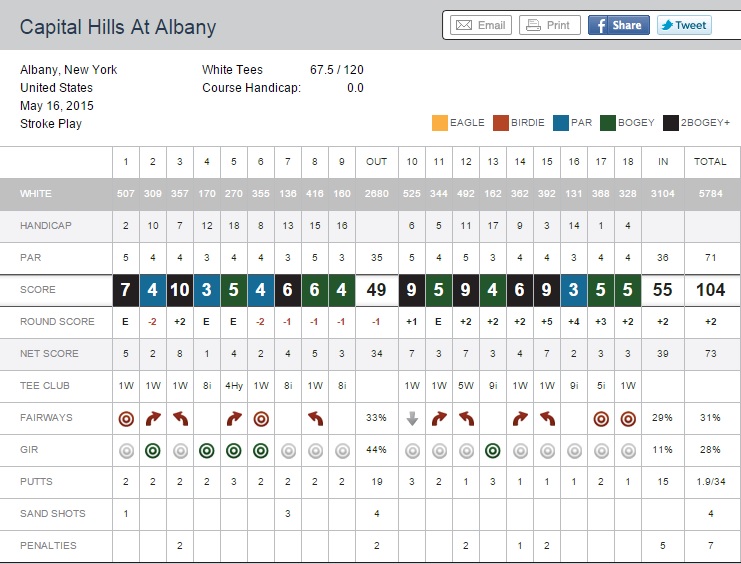
Task: Click the total score 104 cell
Action: tap(711, 290)
